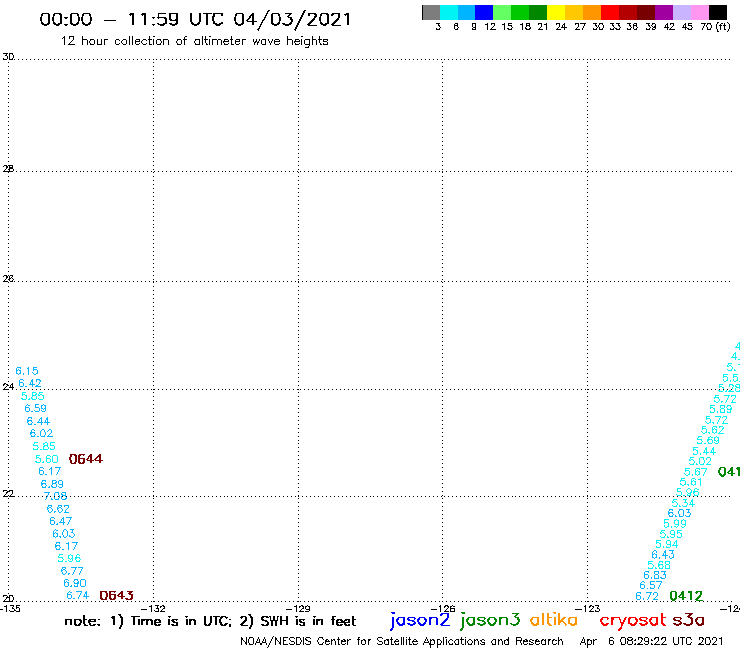The image size is (740, 650).
Task: Click the cryosat satellite label
Action: [x=633, y=620]
